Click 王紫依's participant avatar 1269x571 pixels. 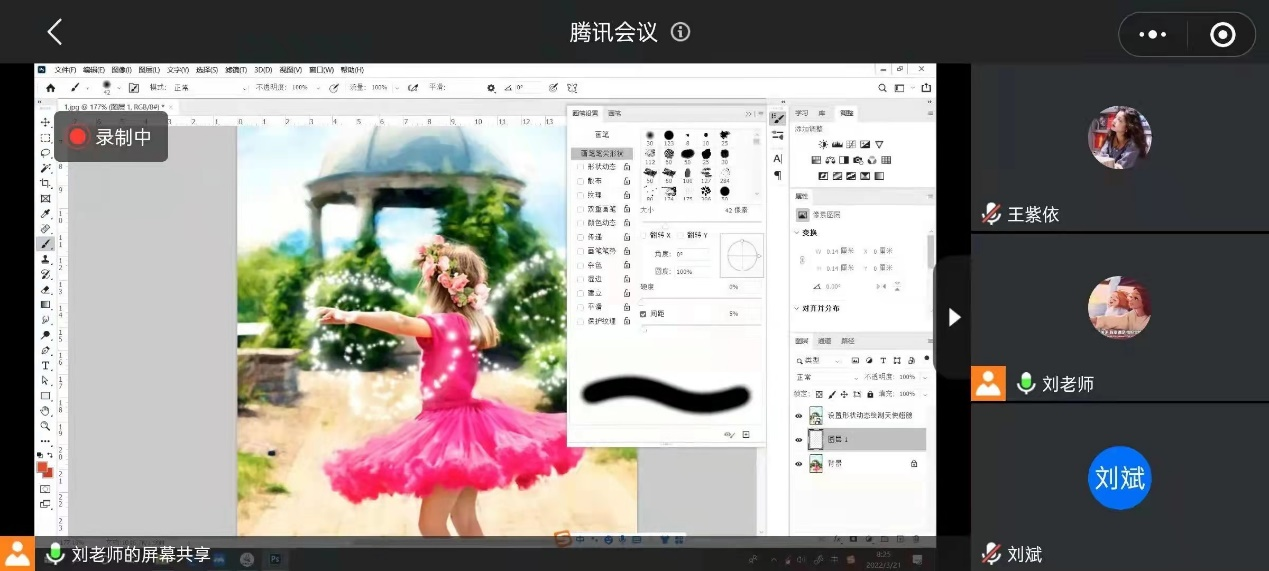(x=1119, y=137)
